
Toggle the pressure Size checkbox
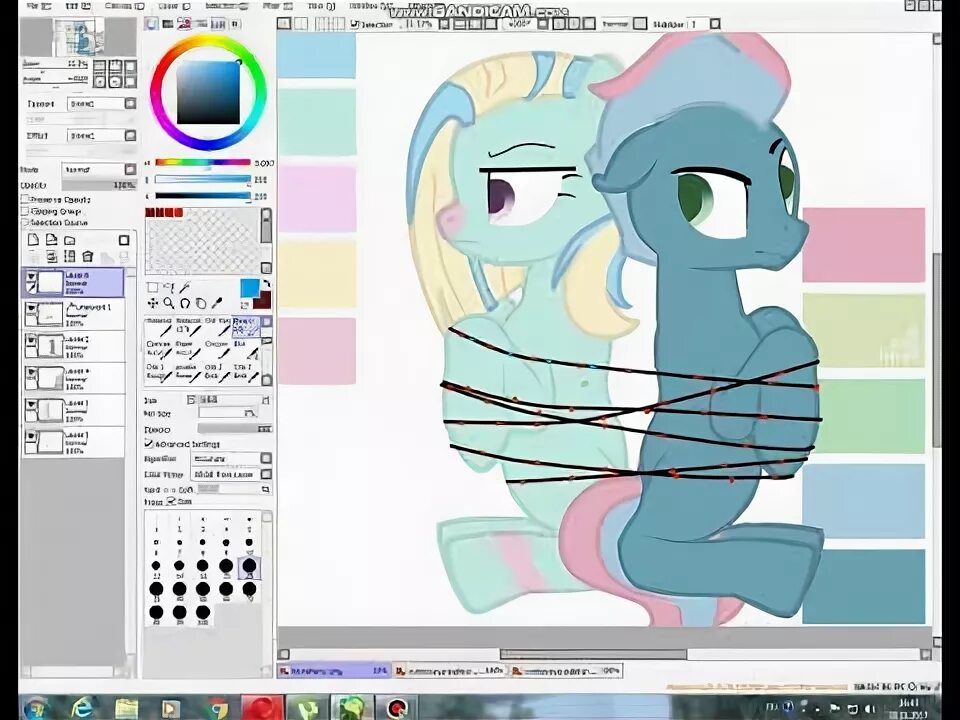[171, 501]
